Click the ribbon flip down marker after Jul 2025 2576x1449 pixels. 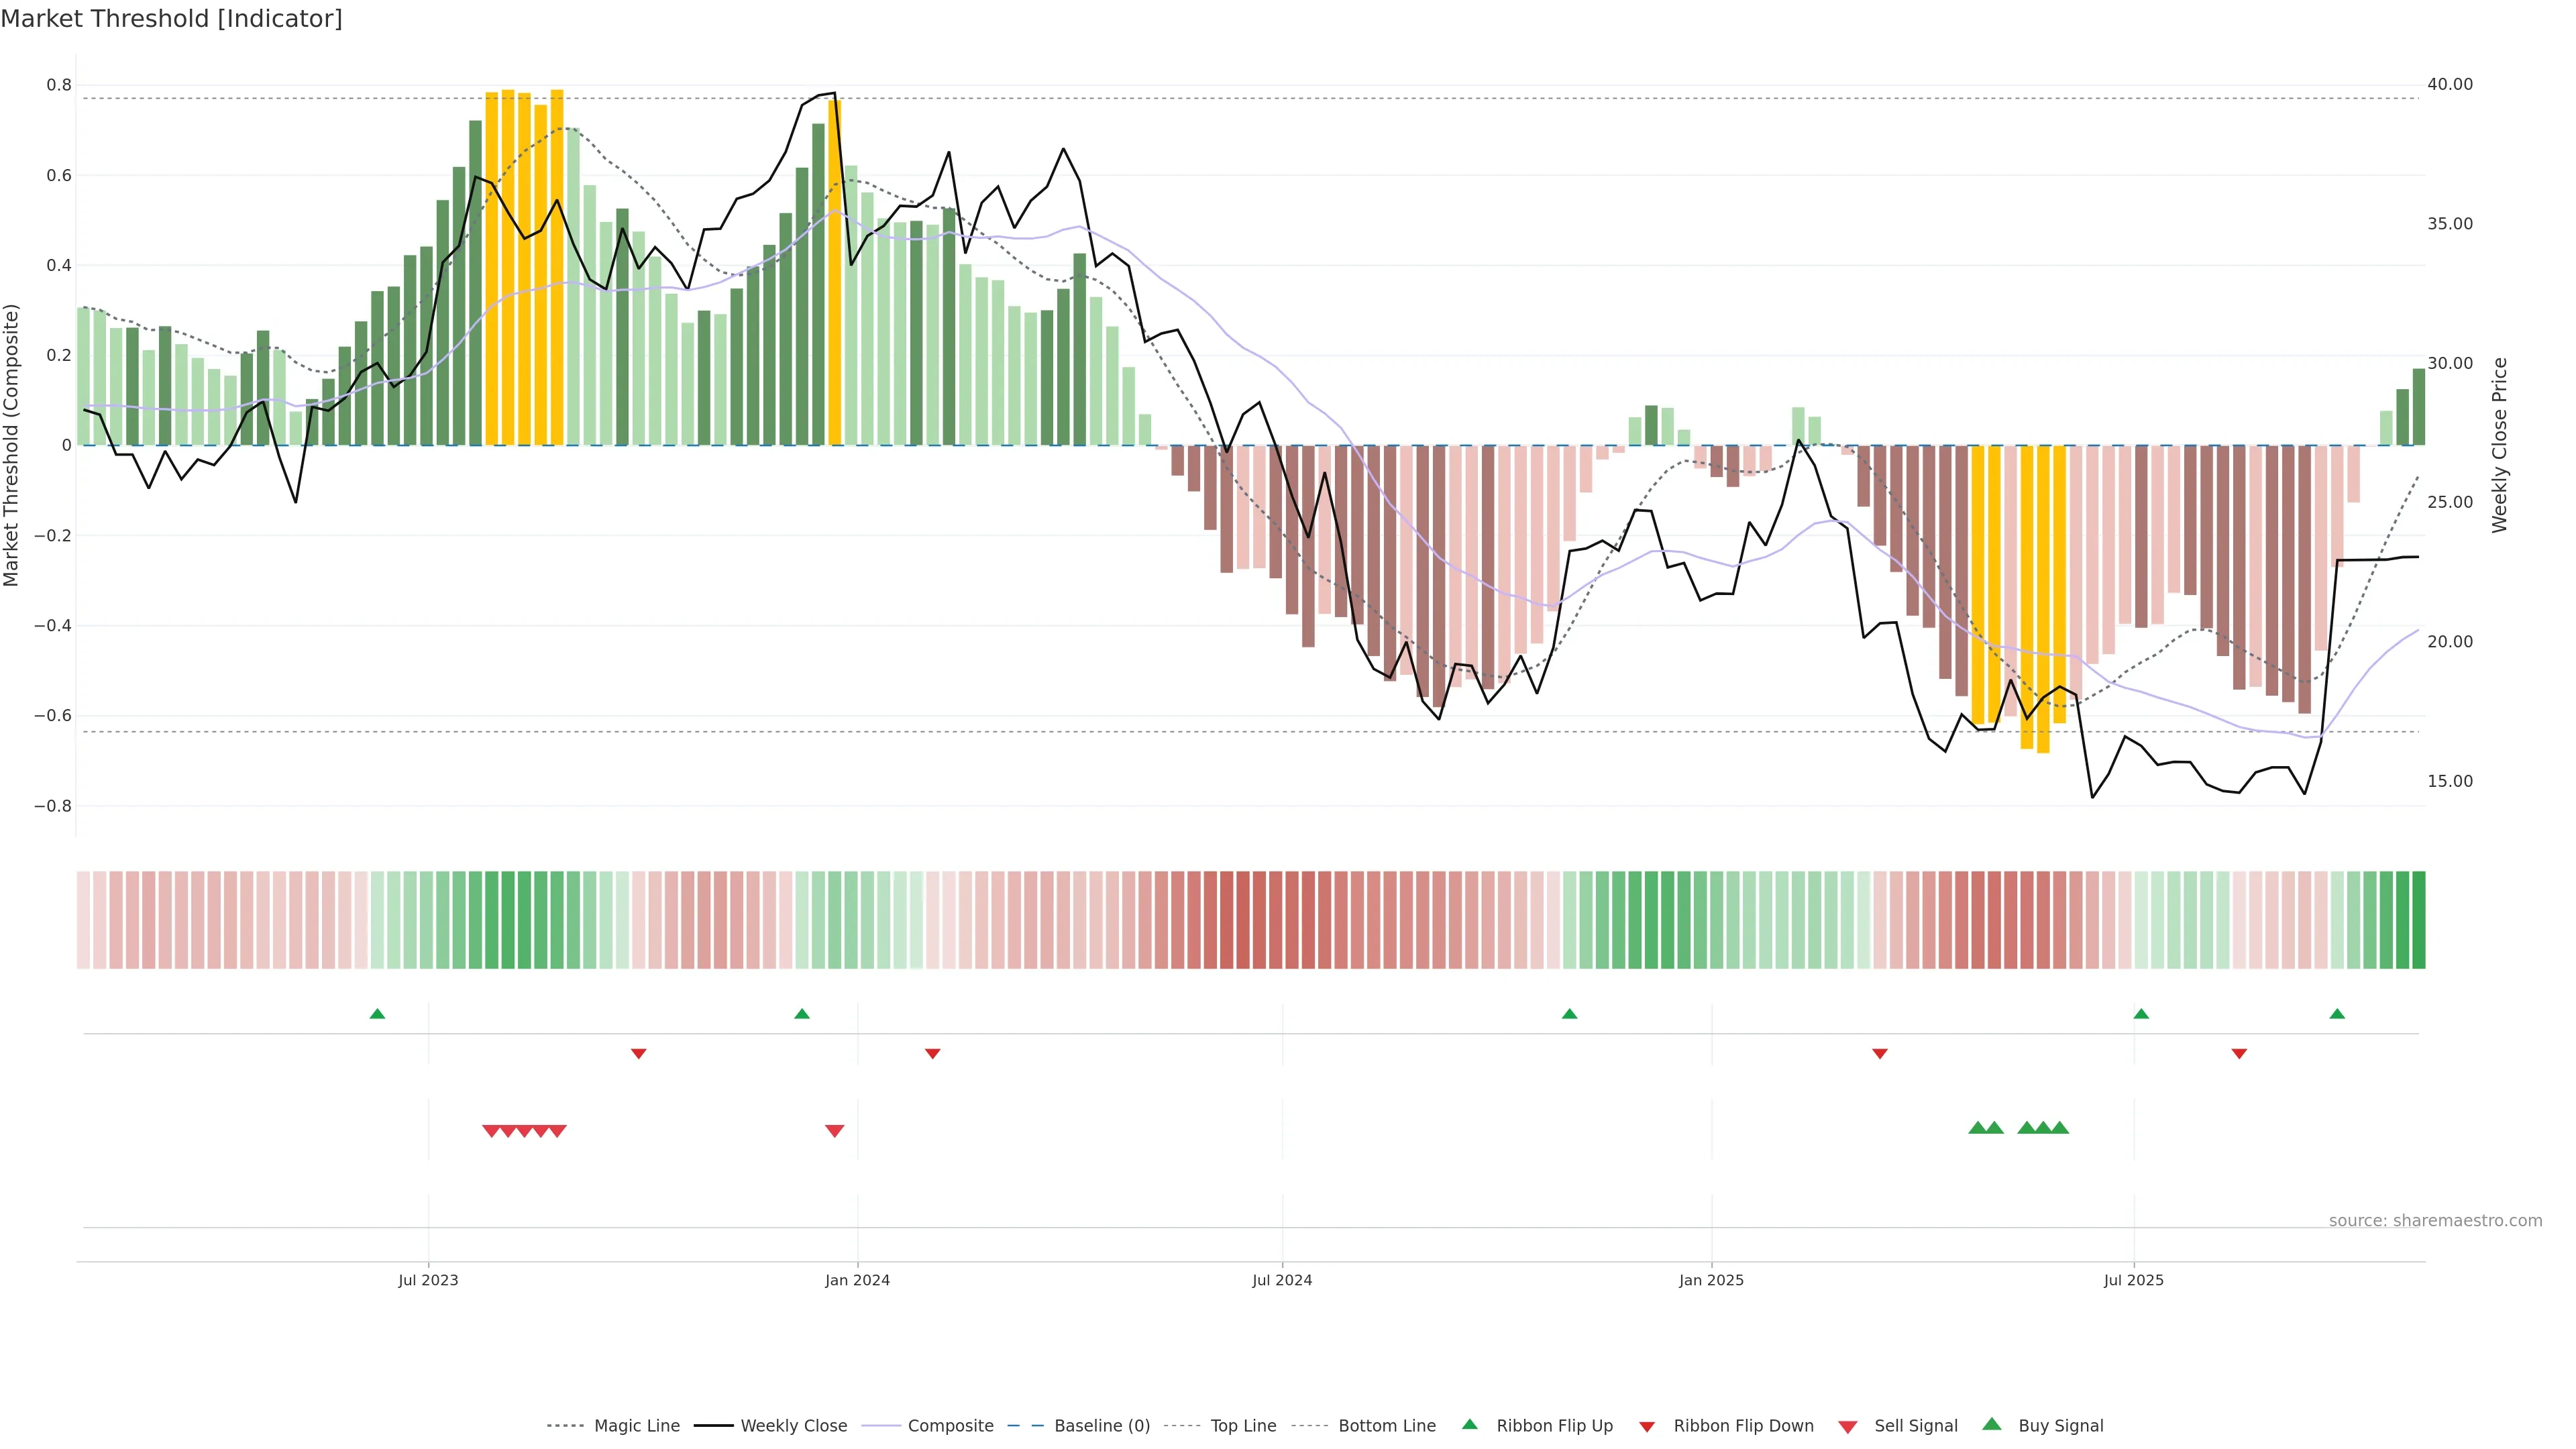2239,1054
